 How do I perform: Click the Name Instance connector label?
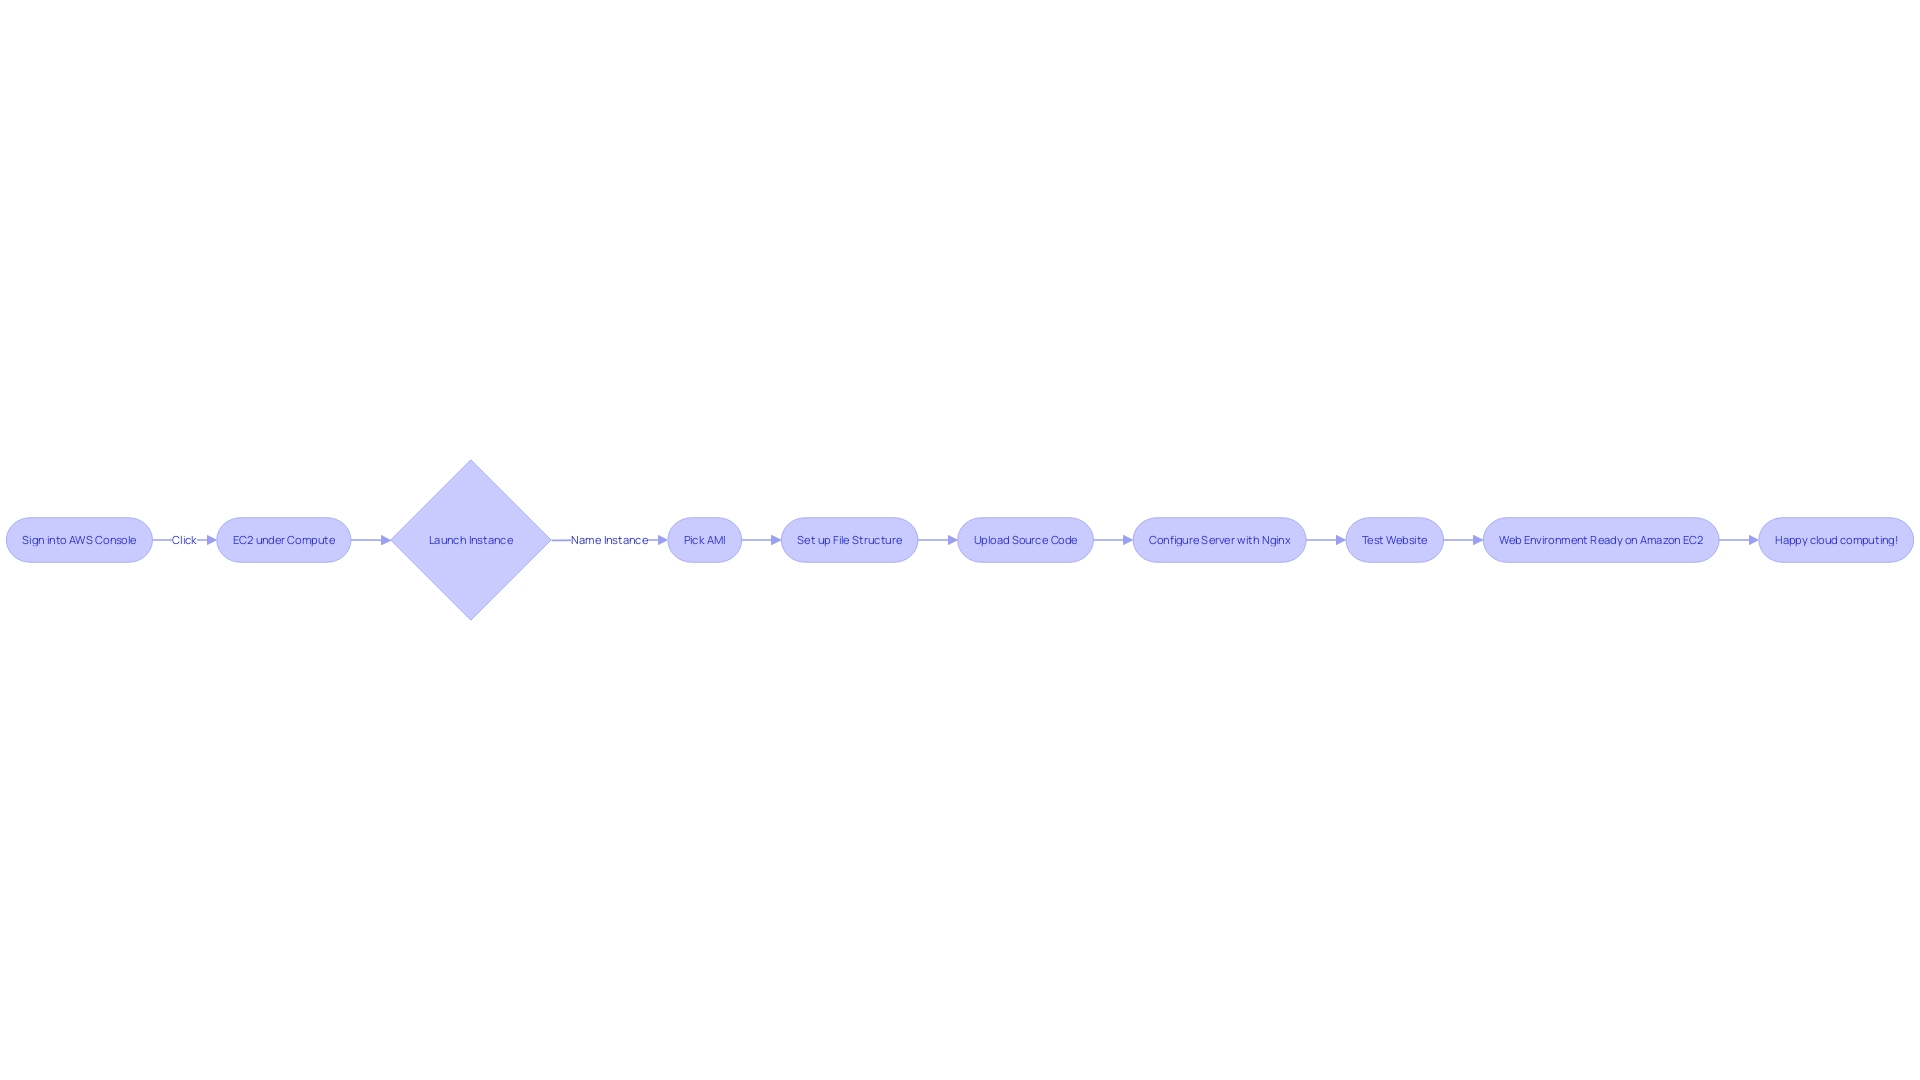pyautogui.click(x=609, y=539)
